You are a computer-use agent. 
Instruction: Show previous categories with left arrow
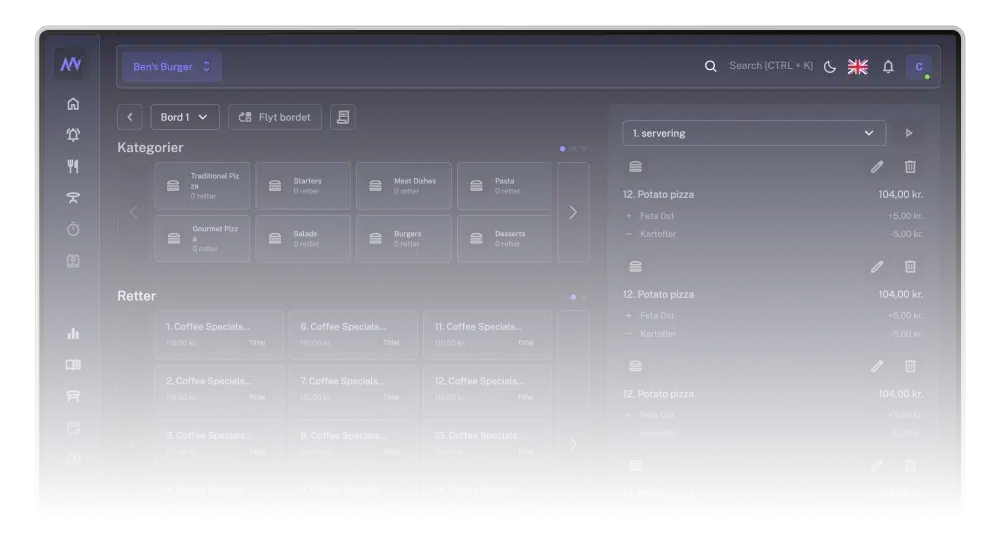[133, 212]
